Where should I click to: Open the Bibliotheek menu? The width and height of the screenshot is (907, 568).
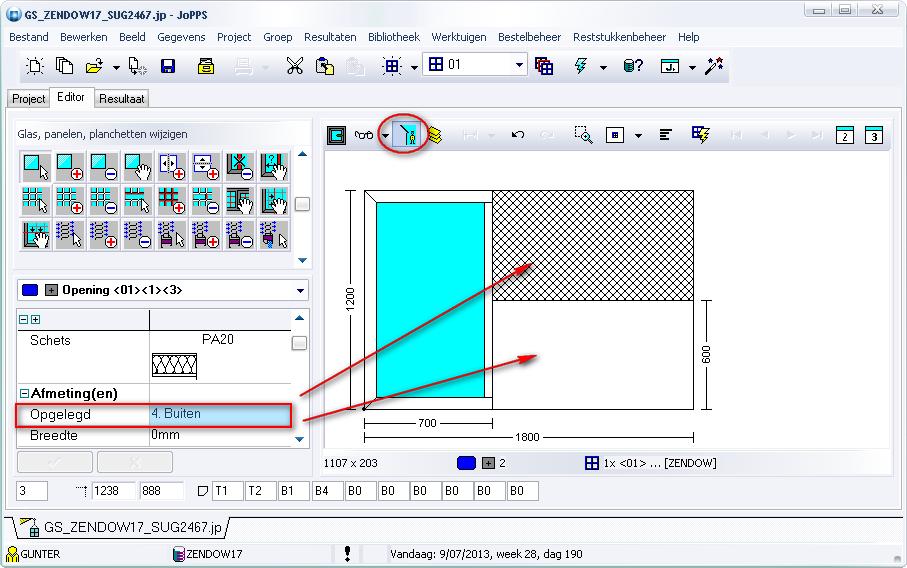[394, 37]
